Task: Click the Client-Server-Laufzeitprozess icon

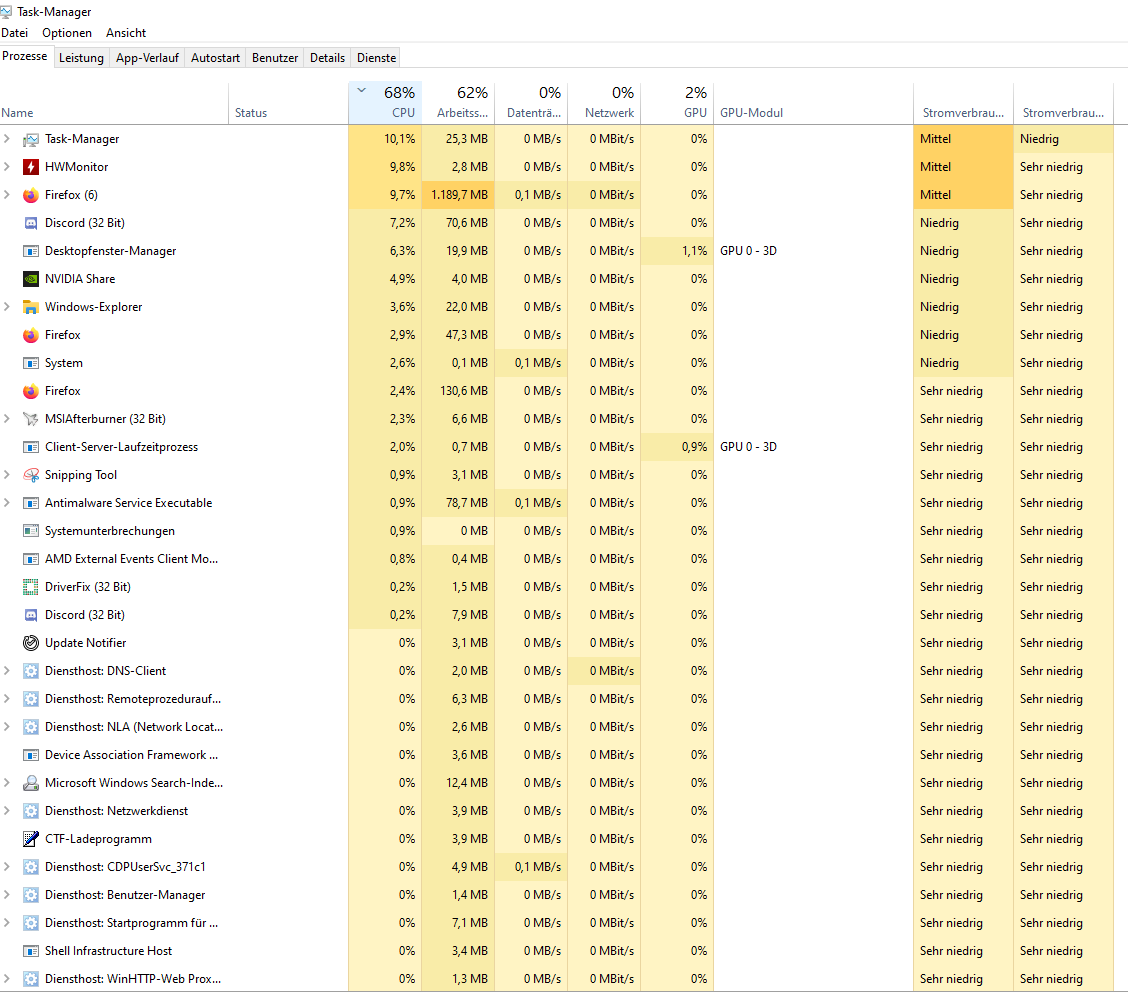Action: tap(30, 447)
